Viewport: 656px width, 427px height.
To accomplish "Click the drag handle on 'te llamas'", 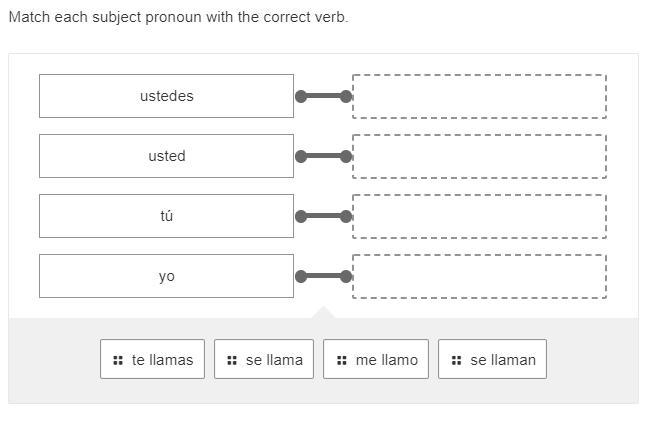I will click(118, 360).
